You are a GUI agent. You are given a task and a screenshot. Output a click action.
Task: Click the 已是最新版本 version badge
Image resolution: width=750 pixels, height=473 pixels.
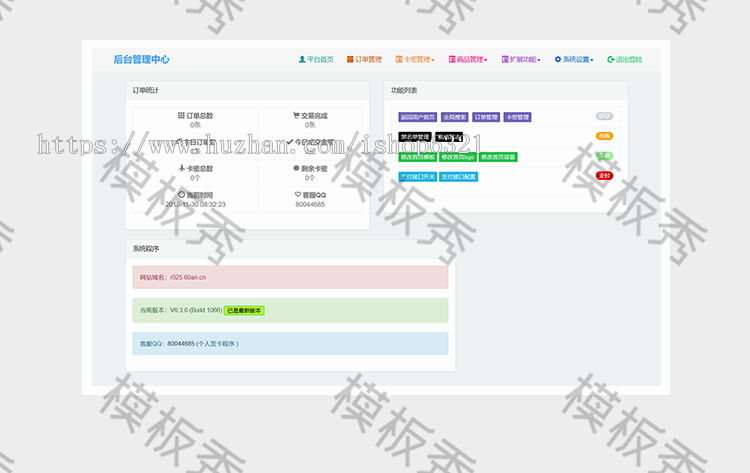[244, 310]
